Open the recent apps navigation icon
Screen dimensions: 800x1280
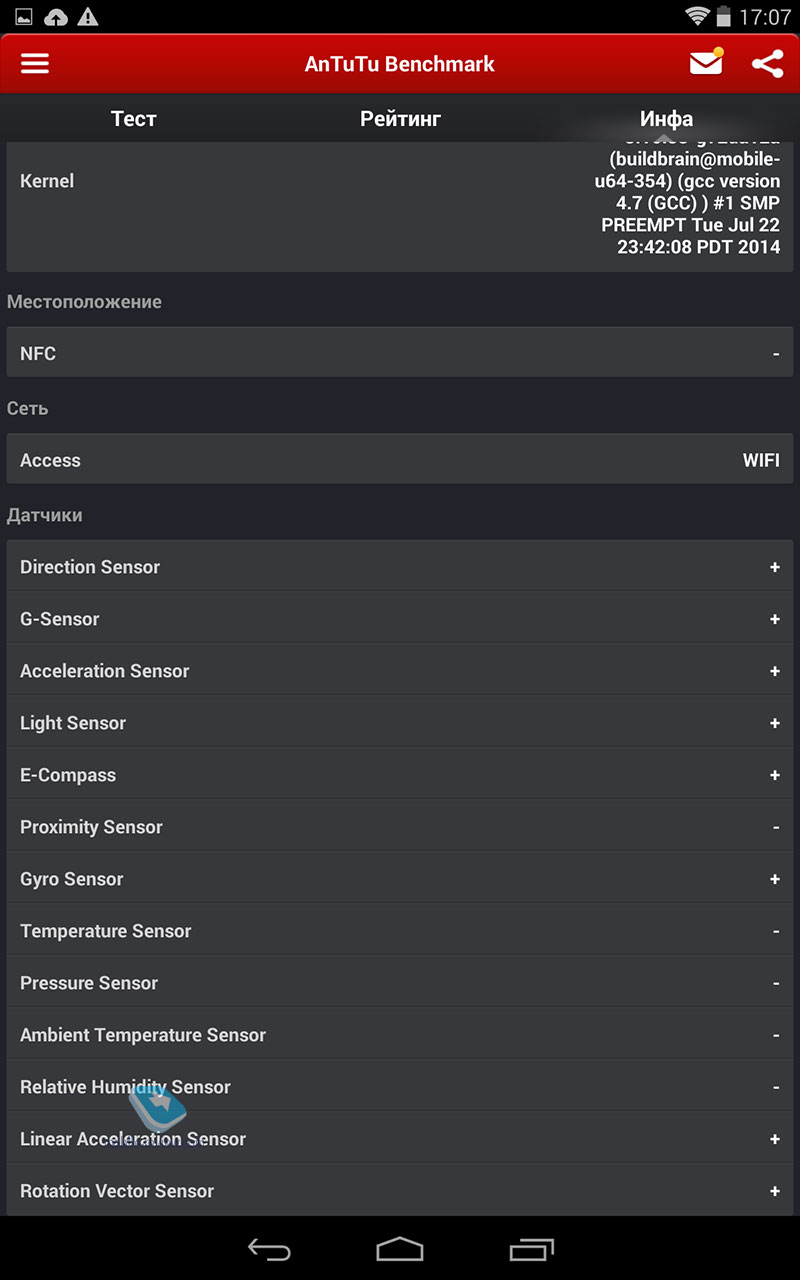pyautogui.click(x=531, y=1249)
